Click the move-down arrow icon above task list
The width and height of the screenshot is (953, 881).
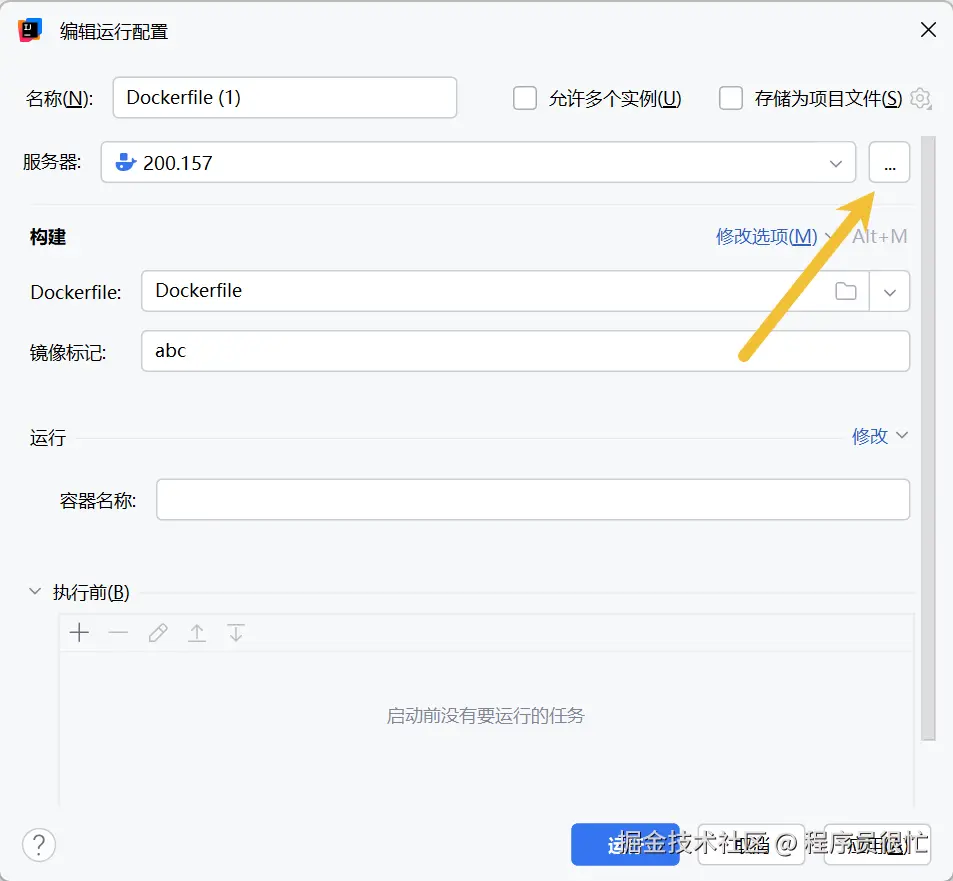[235, 632]
